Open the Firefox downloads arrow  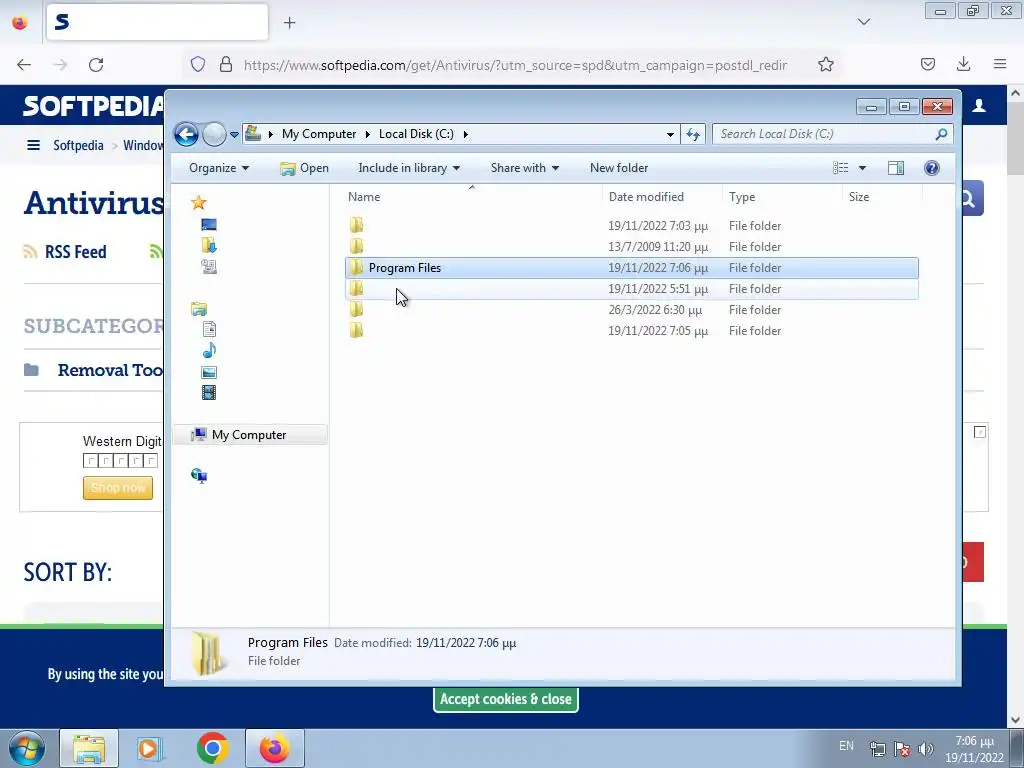point(963,64)
